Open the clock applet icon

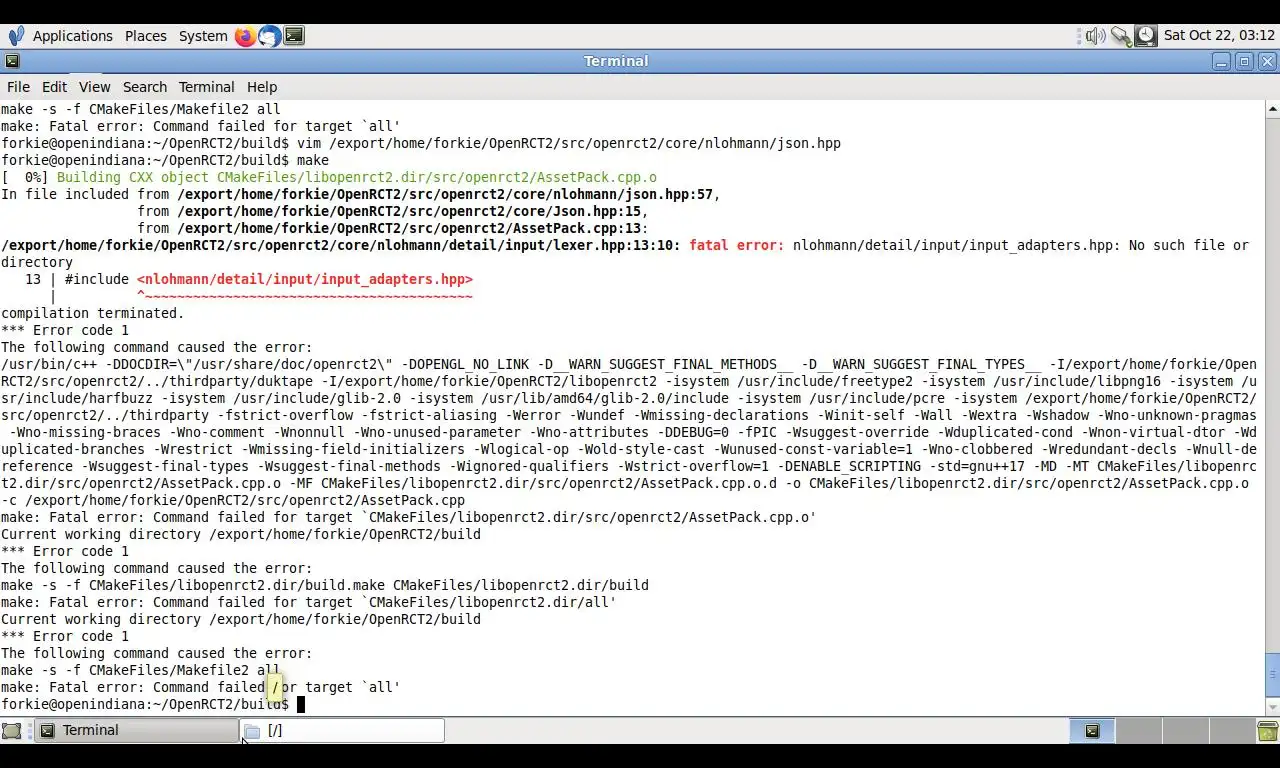(1146, 36)
